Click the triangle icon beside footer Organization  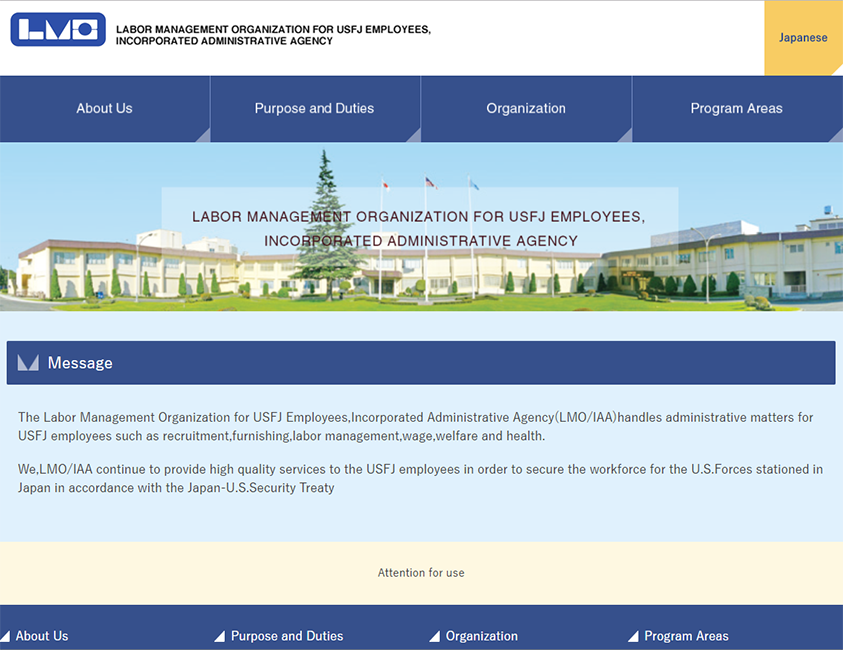434,637
